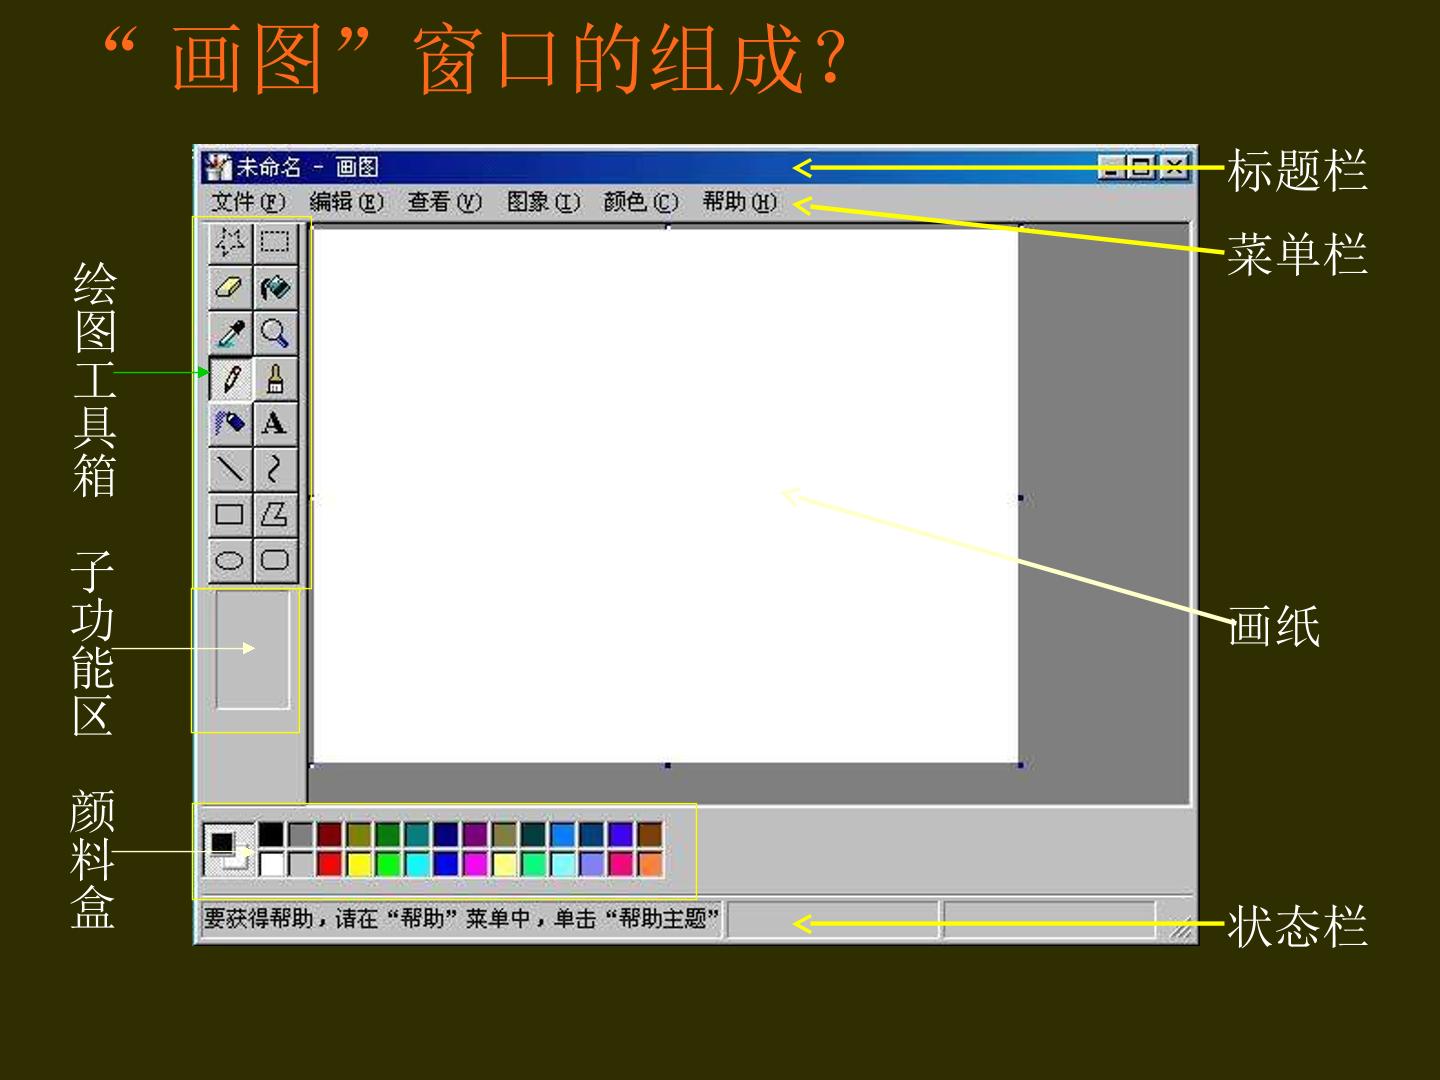This screenshot has width=1440, height=1080.
Task: Select the Pencil tool
Action: (x=230, y=379)
